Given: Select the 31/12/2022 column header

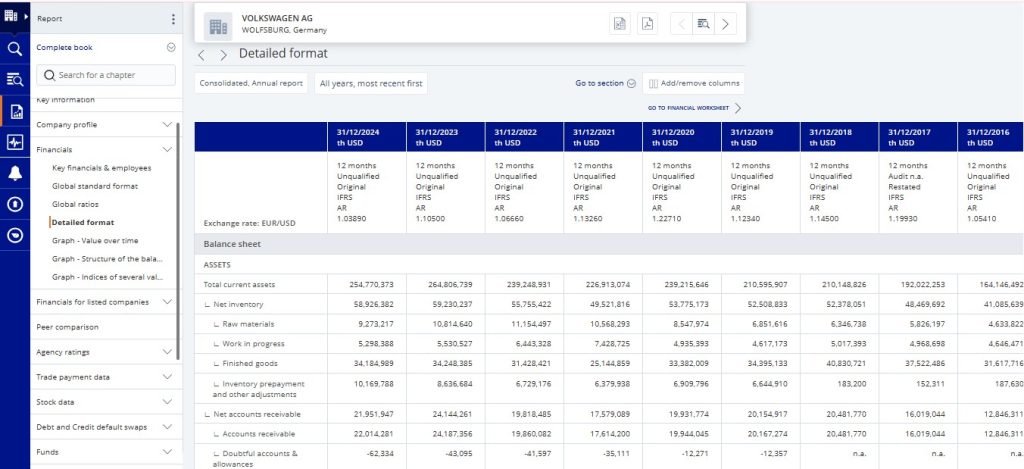Looking at the screenshot, I should click(524, 137).
